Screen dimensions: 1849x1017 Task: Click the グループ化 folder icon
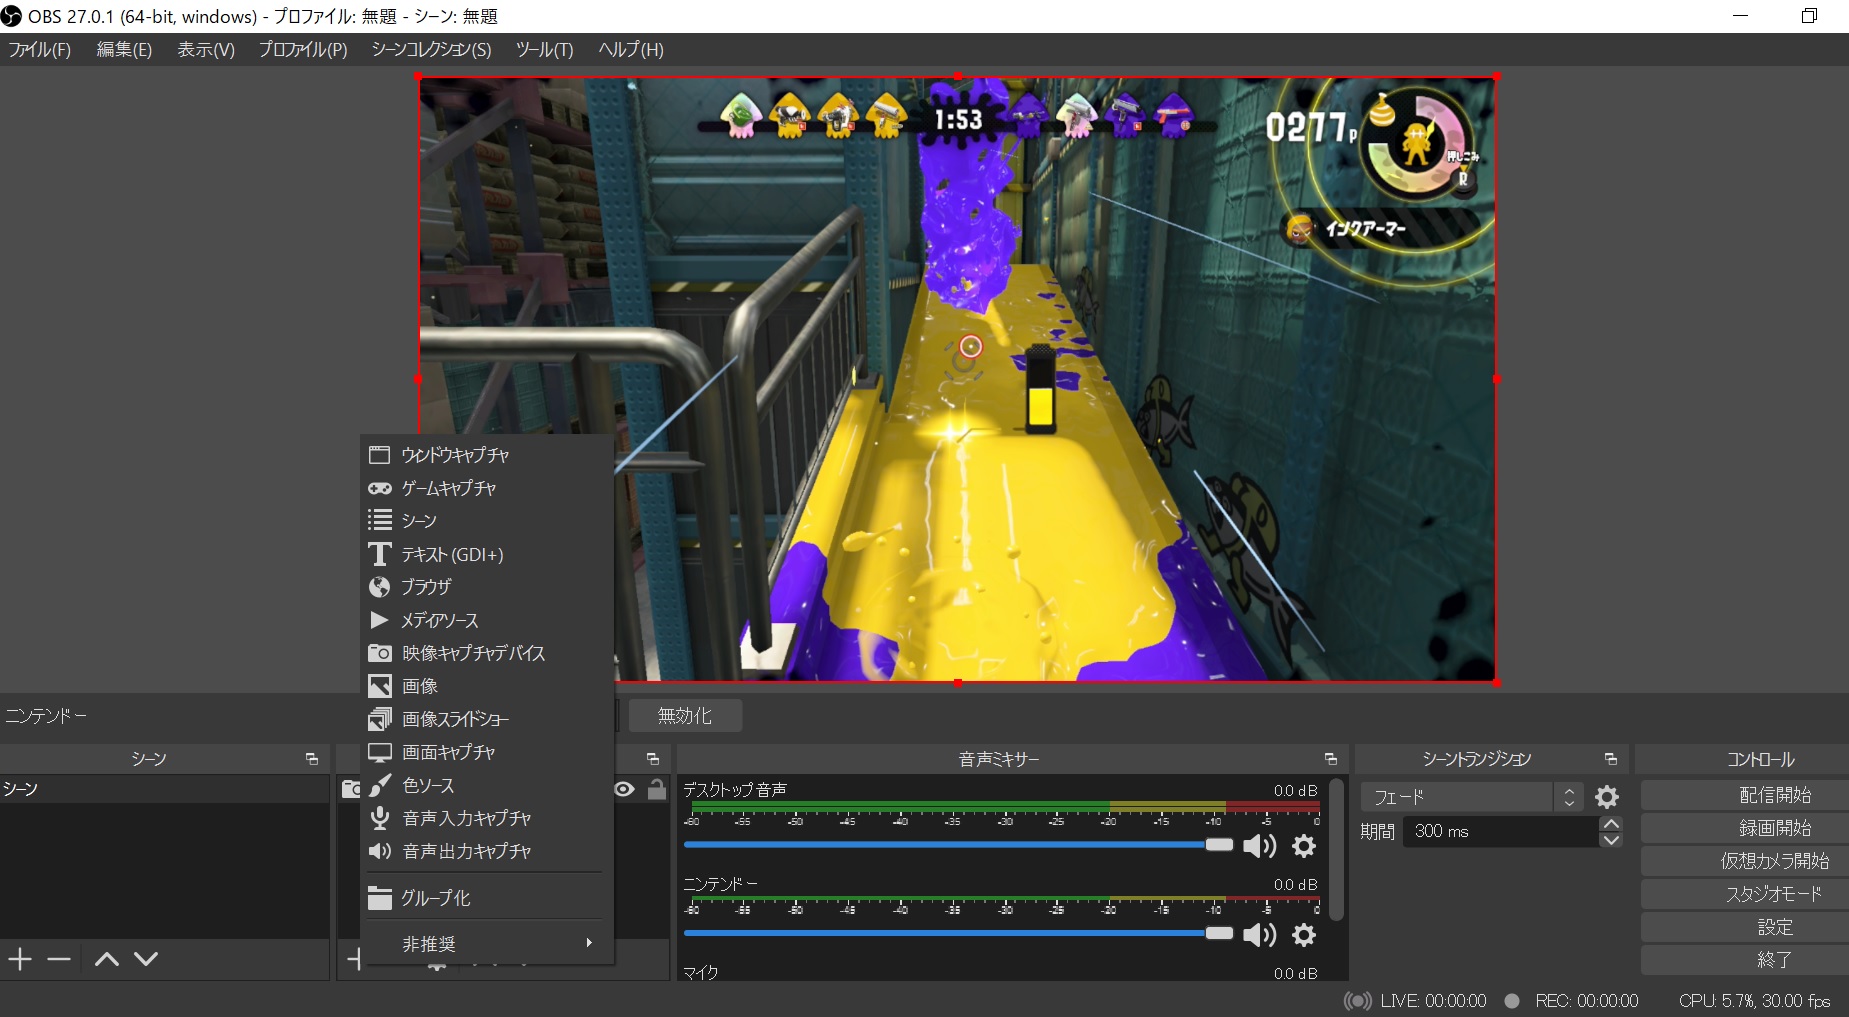click(x=380, y=898)
